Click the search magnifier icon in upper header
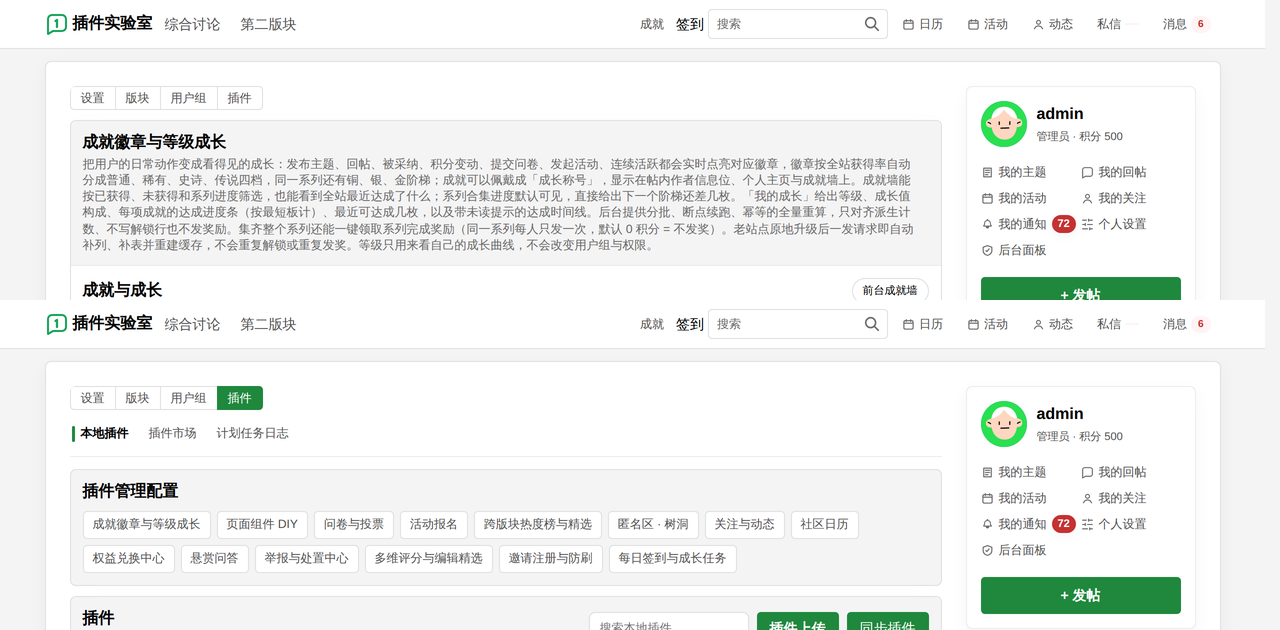 pos(872,24)
